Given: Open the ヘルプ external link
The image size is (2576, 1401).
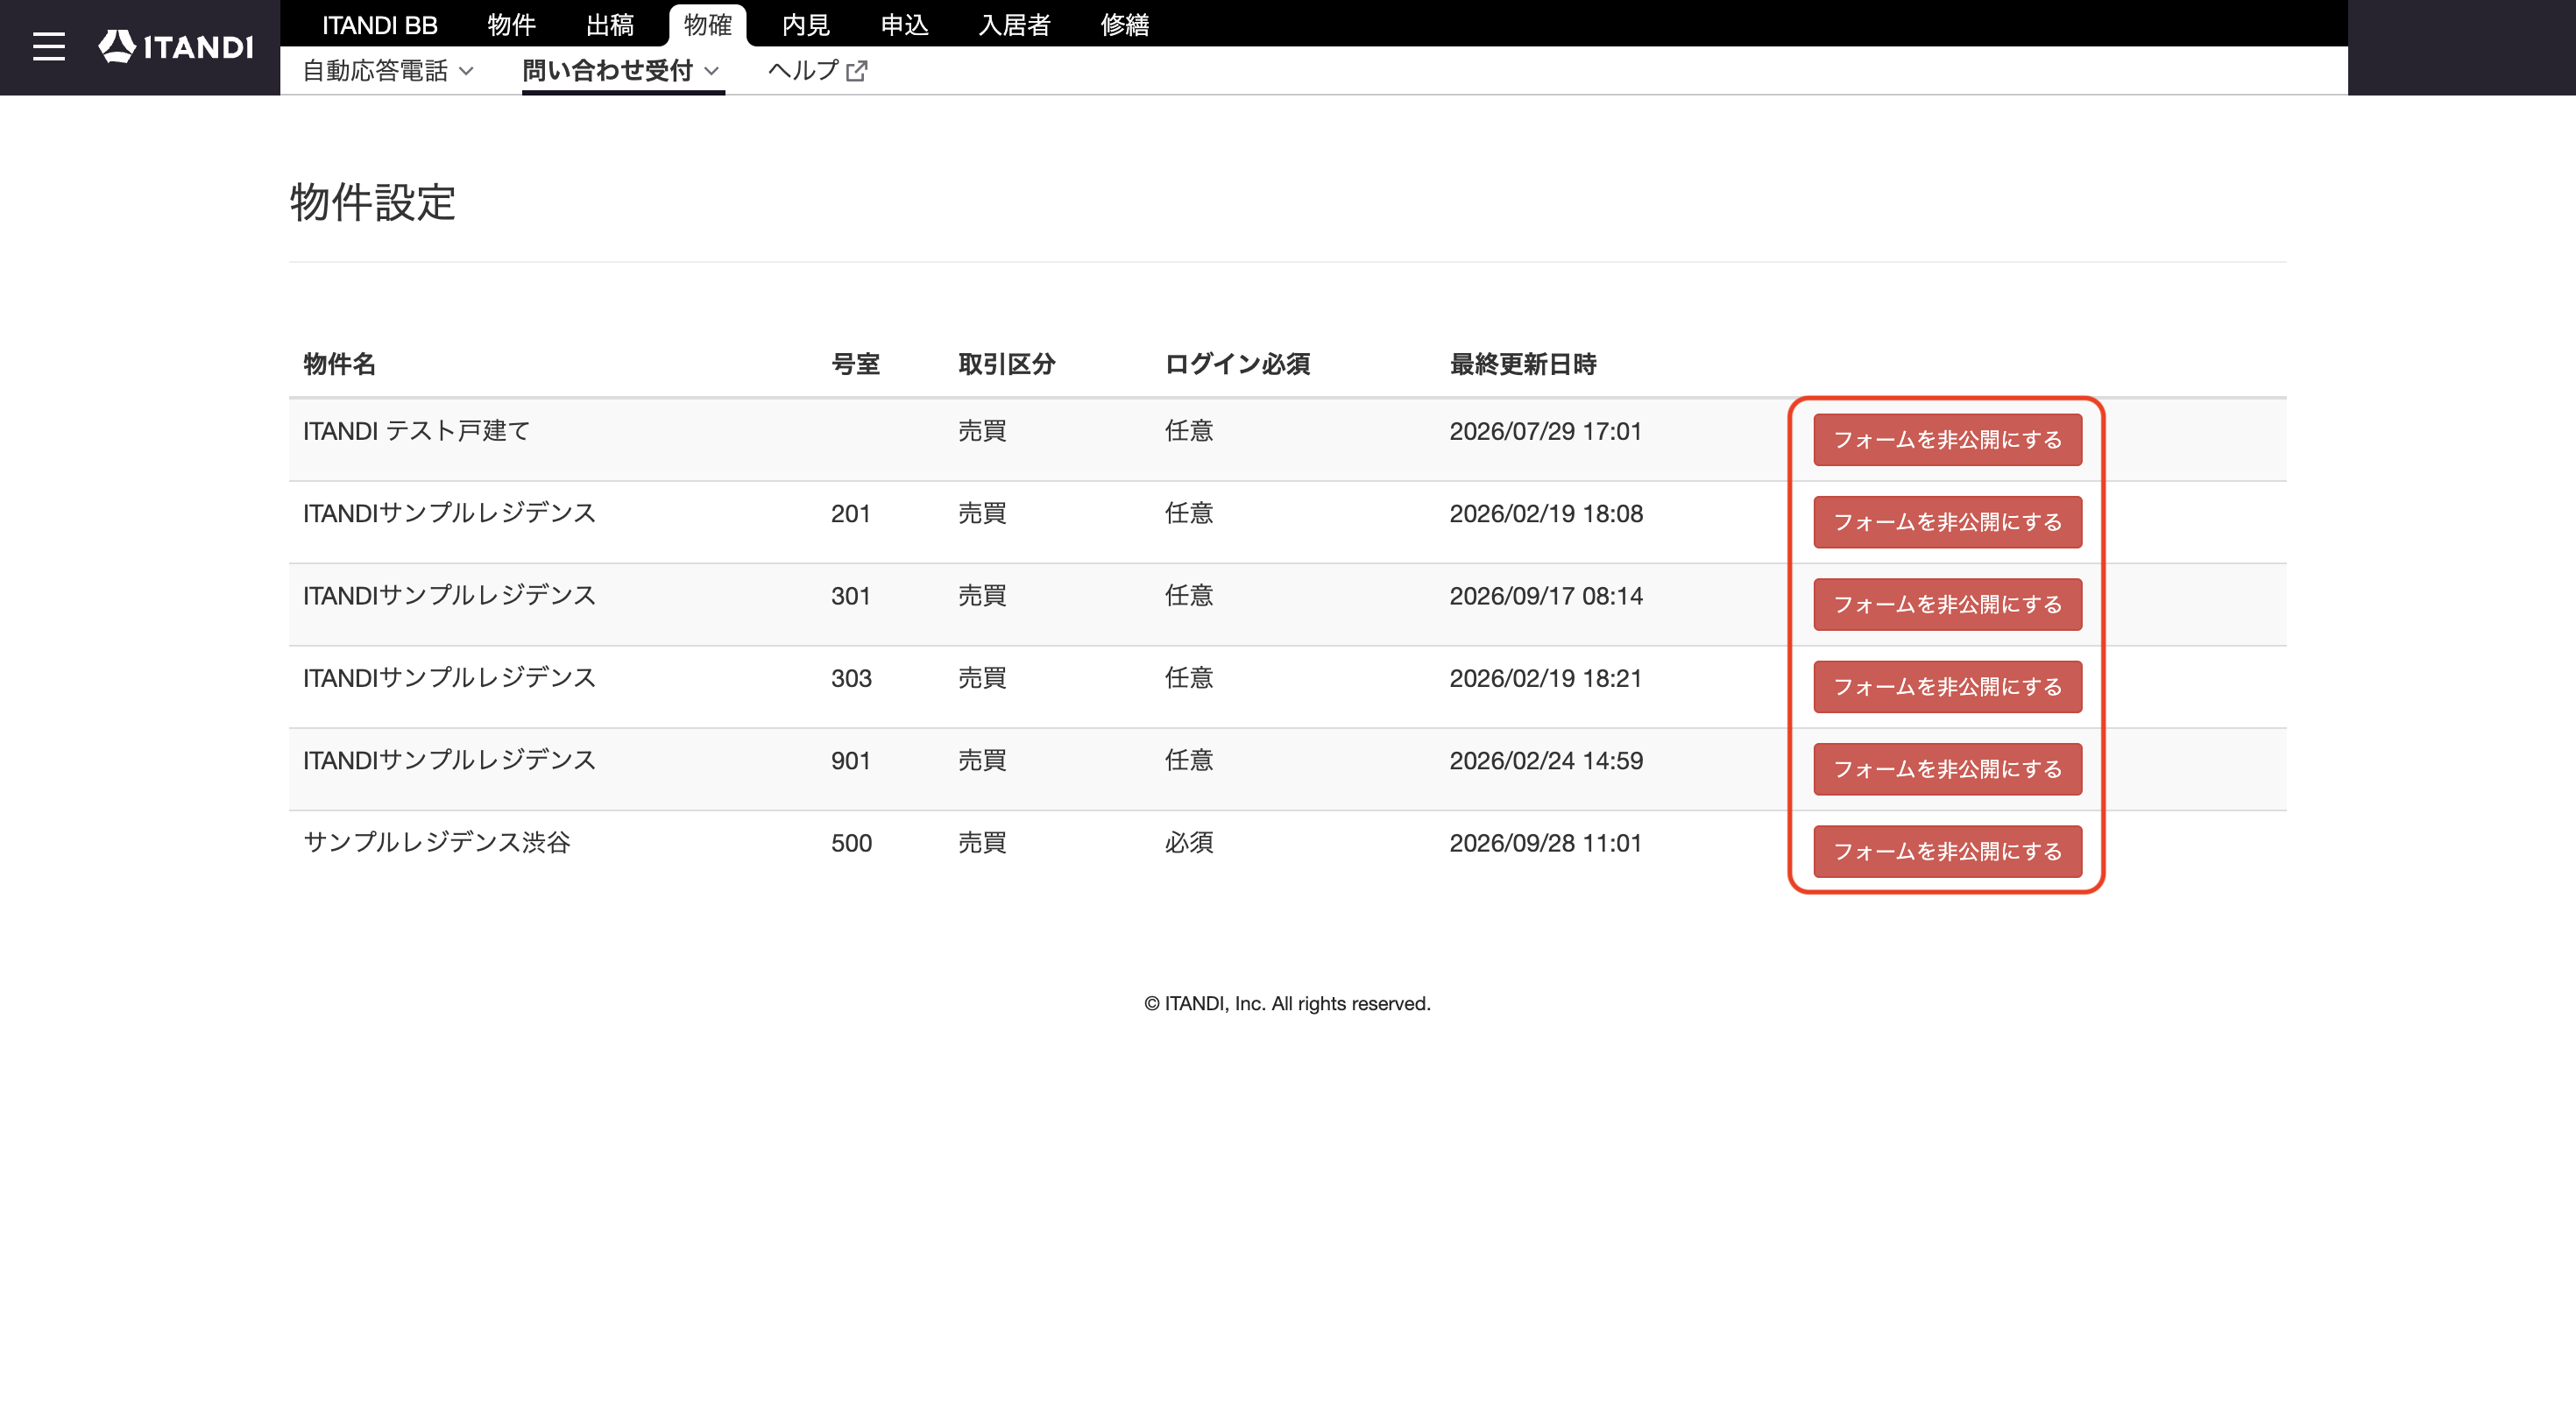Looking at the screenshot, I should point(817,71).
